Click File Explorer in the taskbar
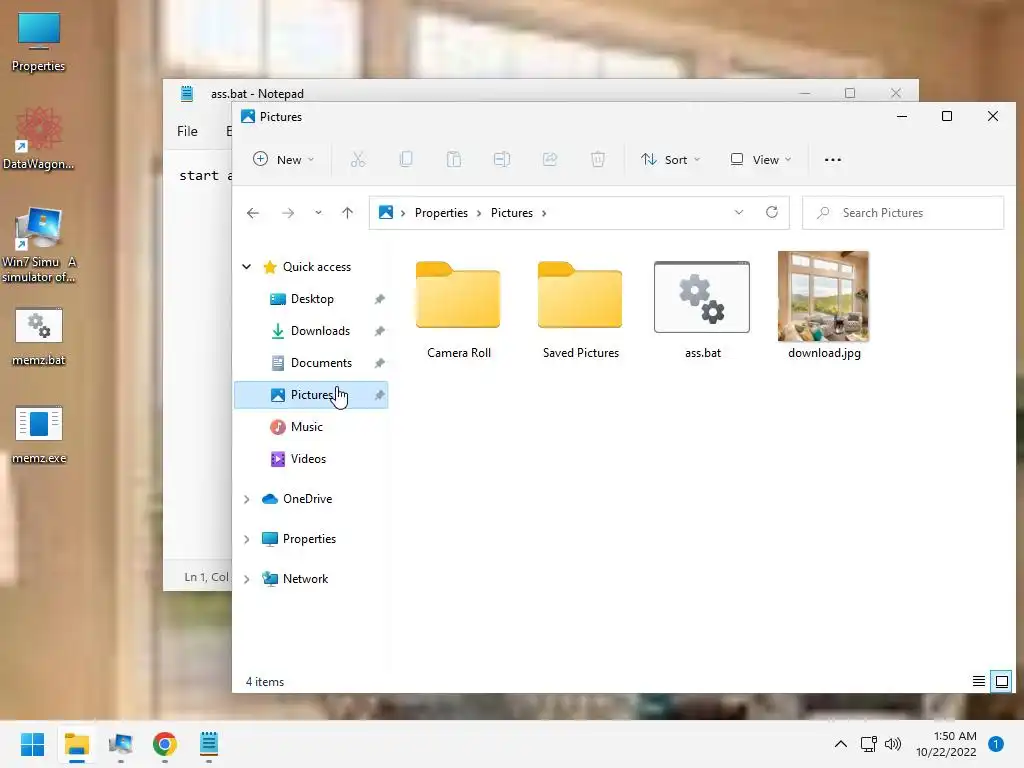 coord(76,744)
